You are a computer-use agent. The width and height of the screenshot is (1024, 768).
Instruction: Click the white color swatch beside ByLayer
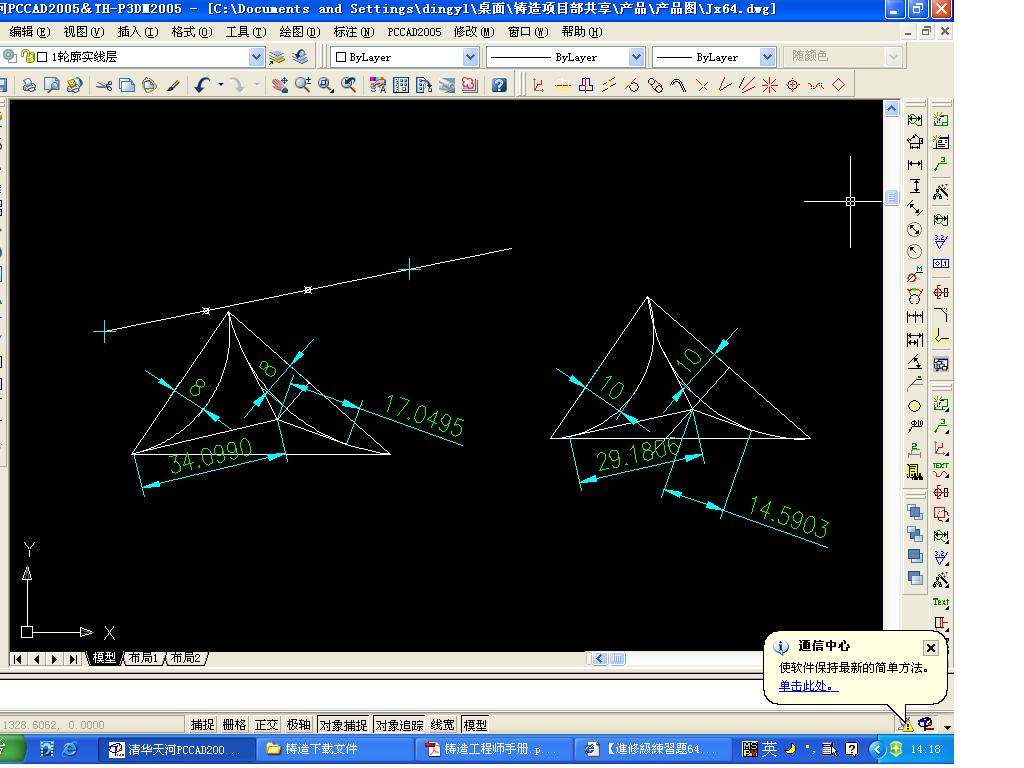click(x=340, y=57)
